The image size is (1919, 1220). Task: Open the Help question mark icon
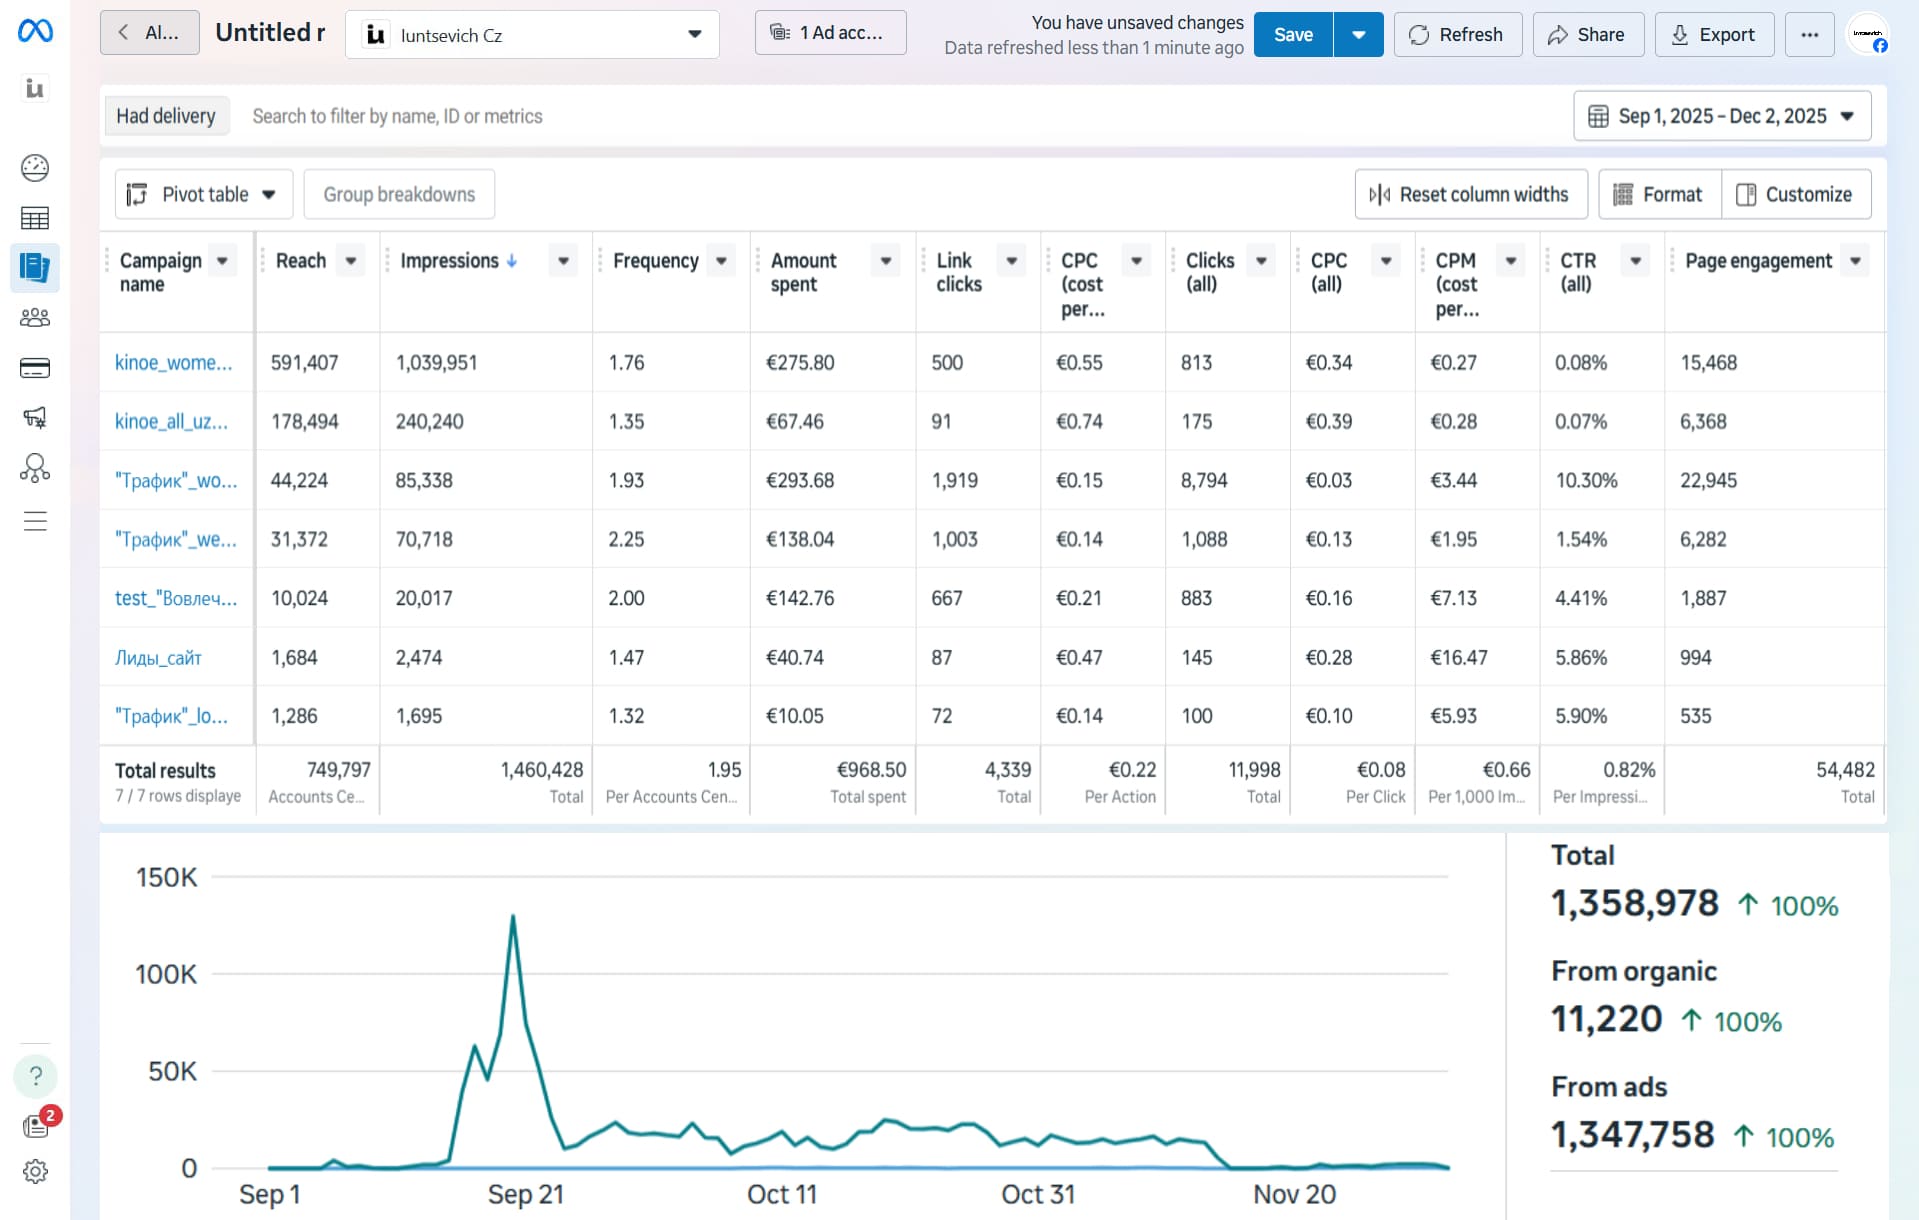[x=35, y=1076]
